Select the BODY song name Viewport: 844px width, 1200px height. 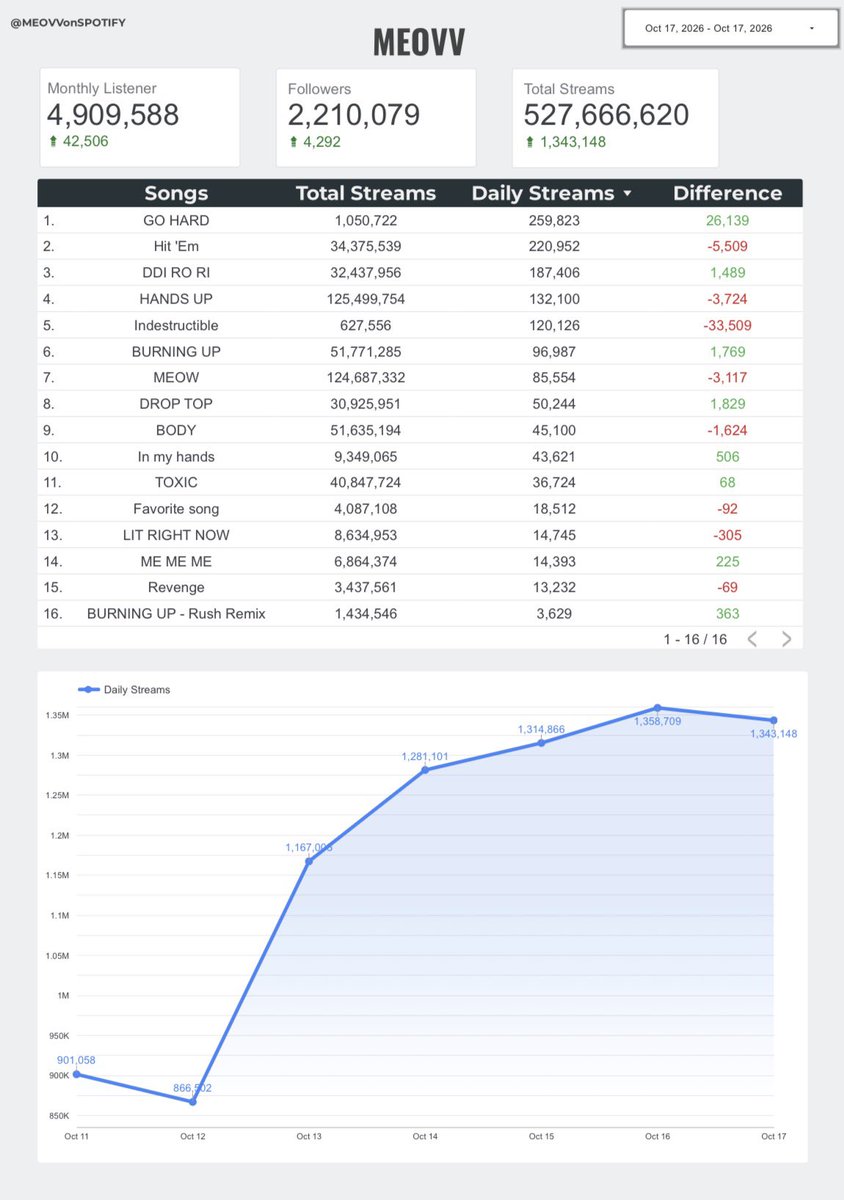coord(176,430)
